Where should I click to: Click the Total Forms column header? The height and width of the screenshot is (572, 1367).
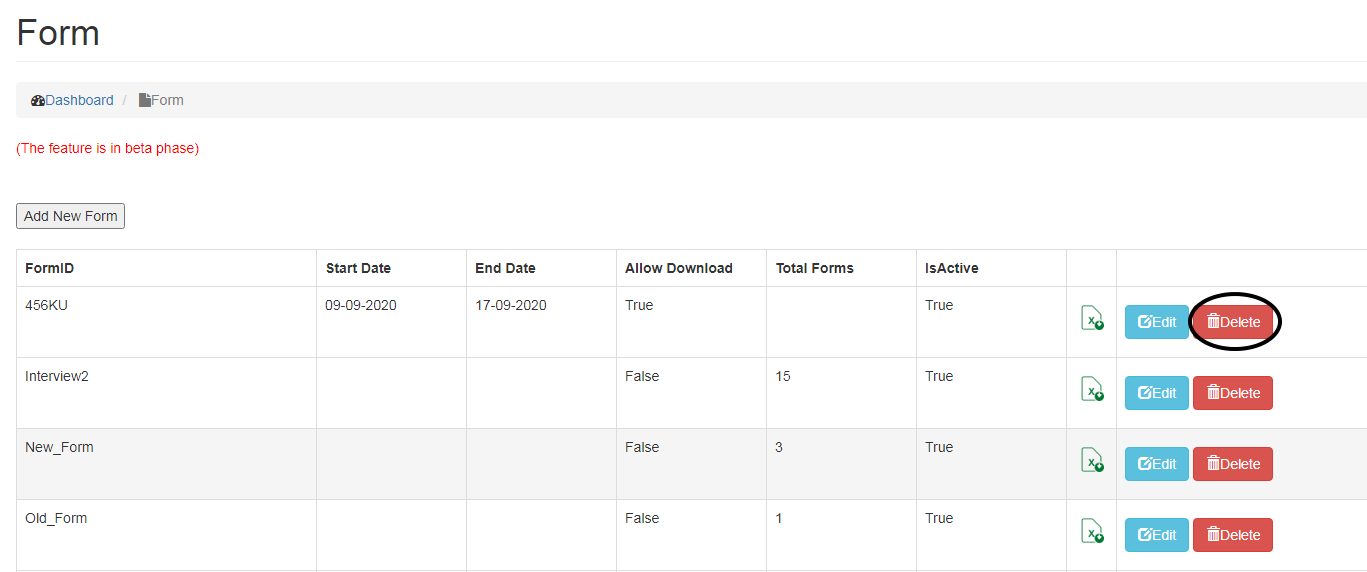pyautogui.click(x=814, y=268)
